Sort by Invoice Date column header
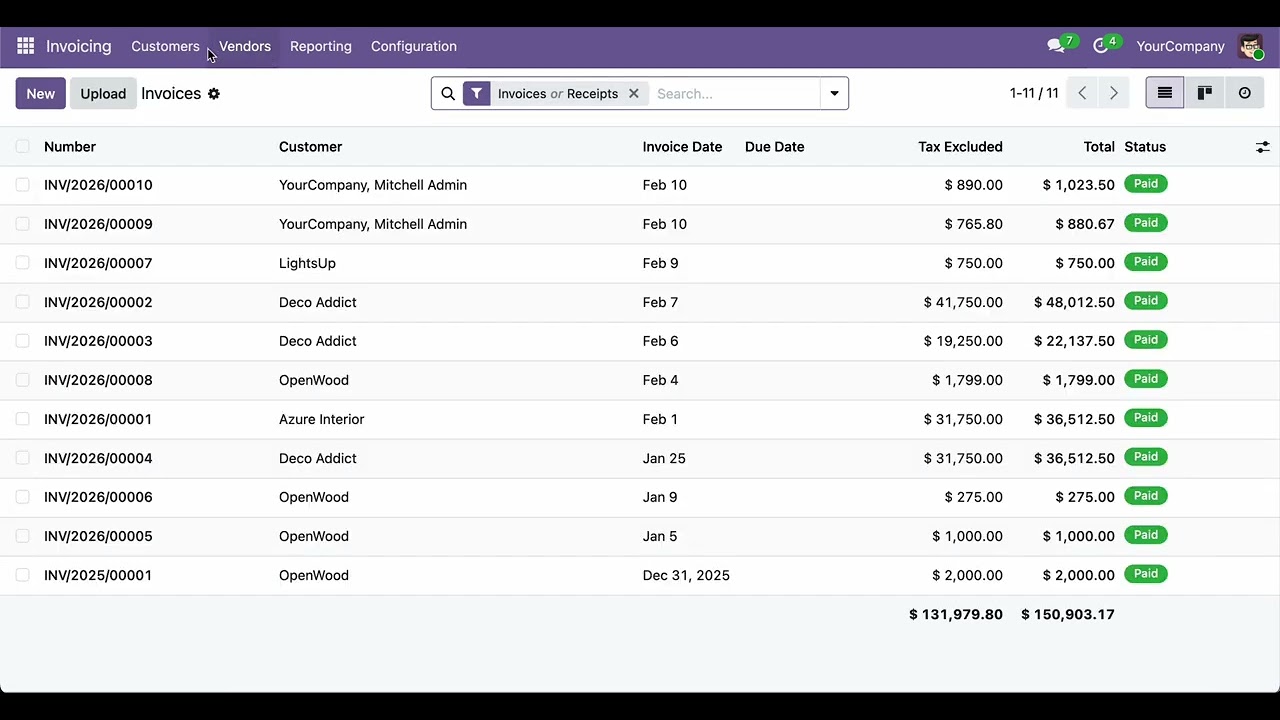The image size is (1280, 720). pos(682,147)
